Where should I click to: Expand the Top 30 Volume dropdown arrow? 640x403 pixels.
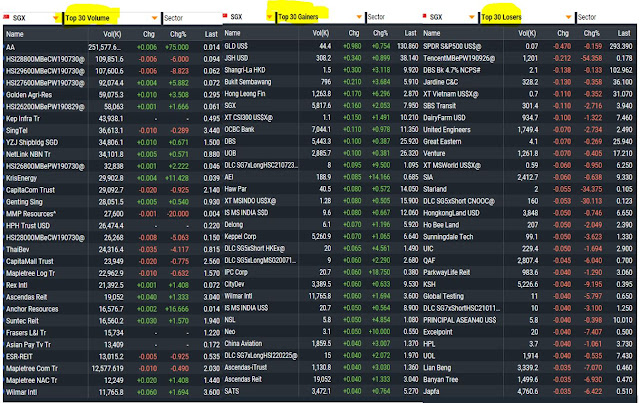(x=154, y=18)
